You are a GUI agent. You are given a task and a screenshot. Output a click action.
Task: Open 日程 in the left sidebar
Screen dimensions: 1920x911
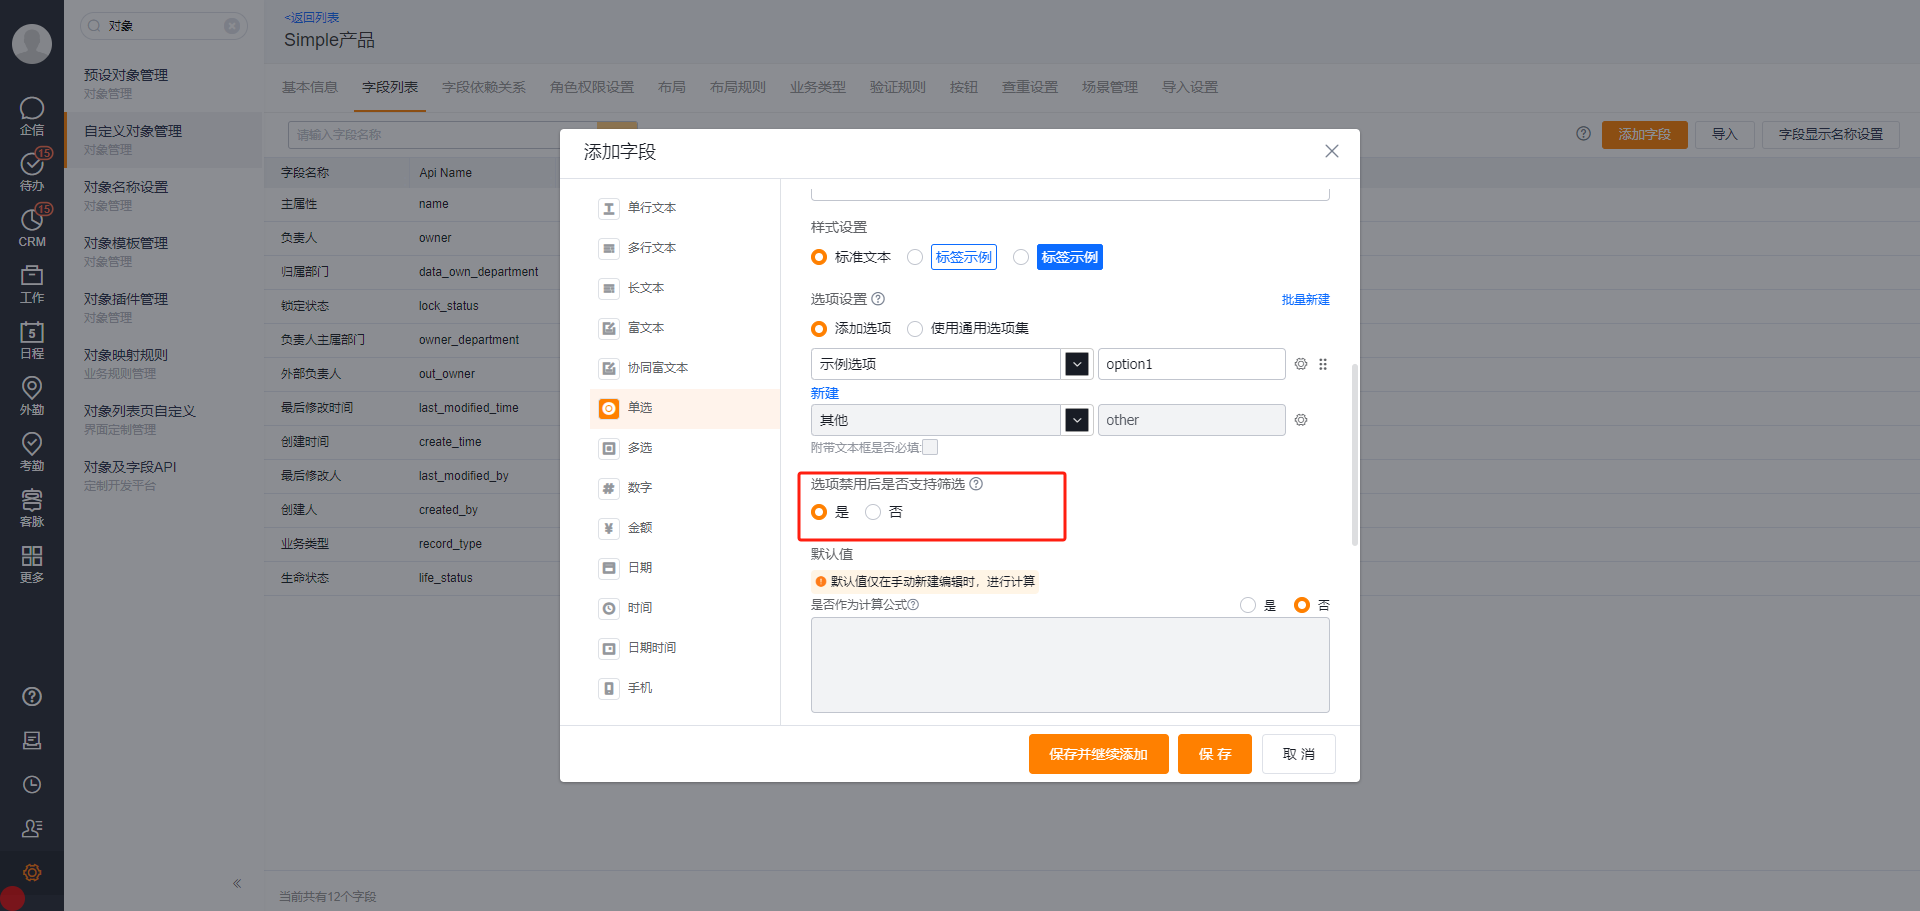[31, 337]
